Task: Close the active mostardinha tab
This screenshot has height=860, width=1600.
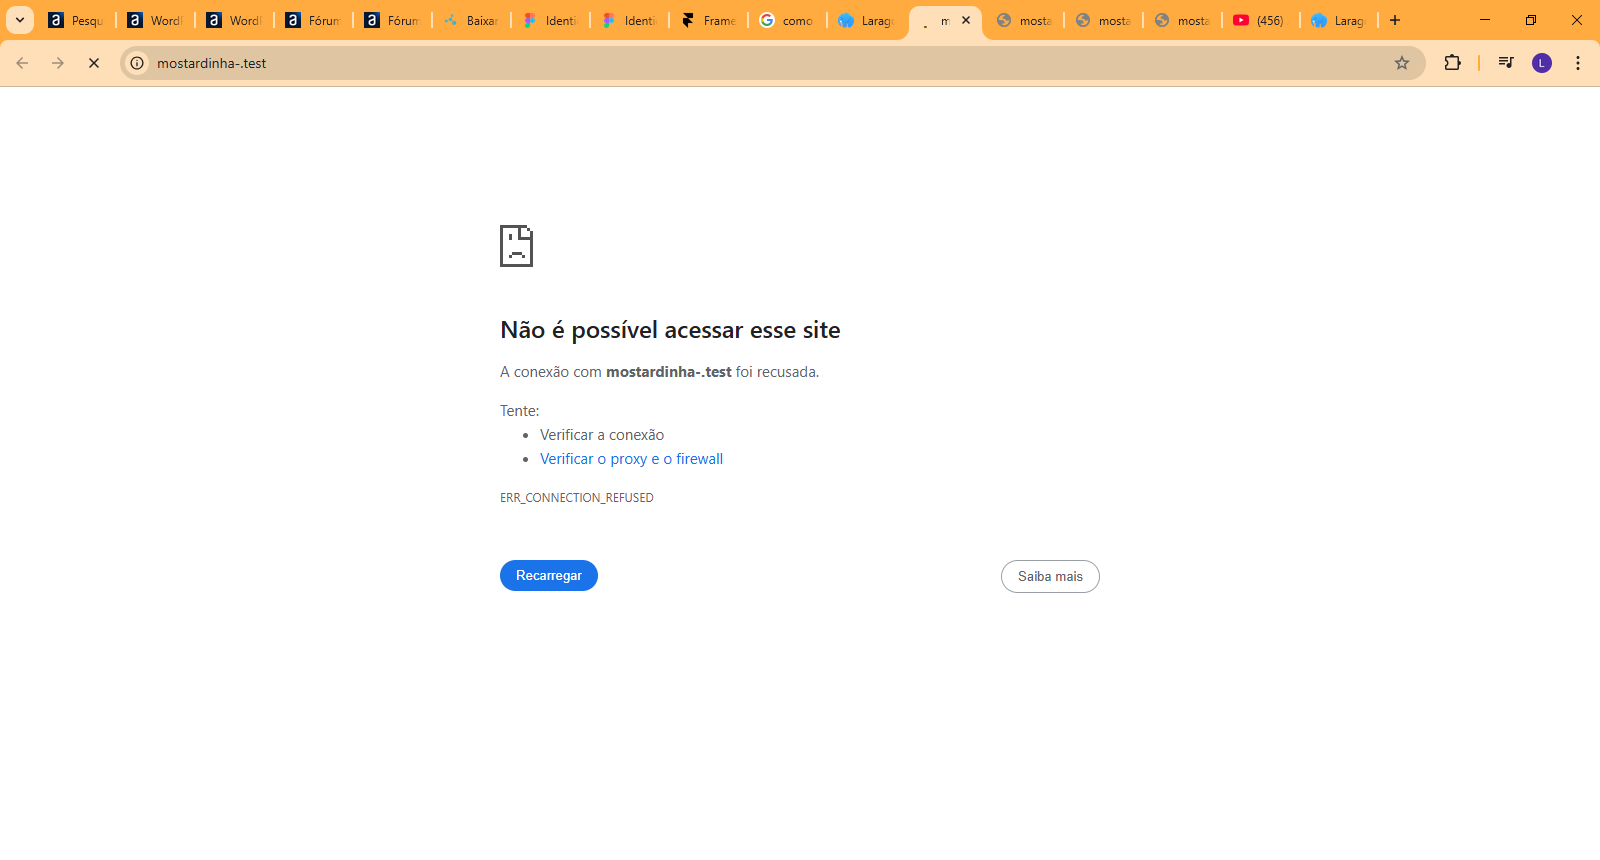Action: [966, 20]
